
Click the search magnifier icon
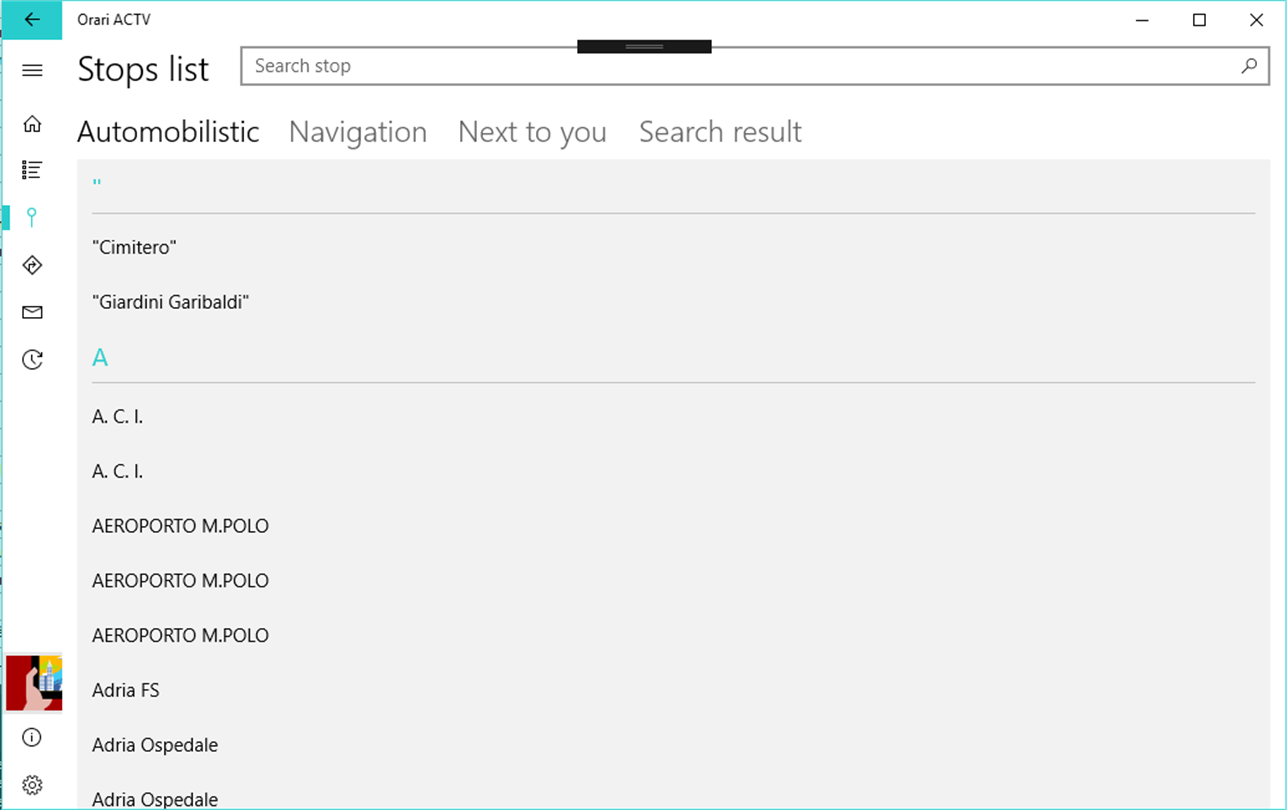(1249, 66)
